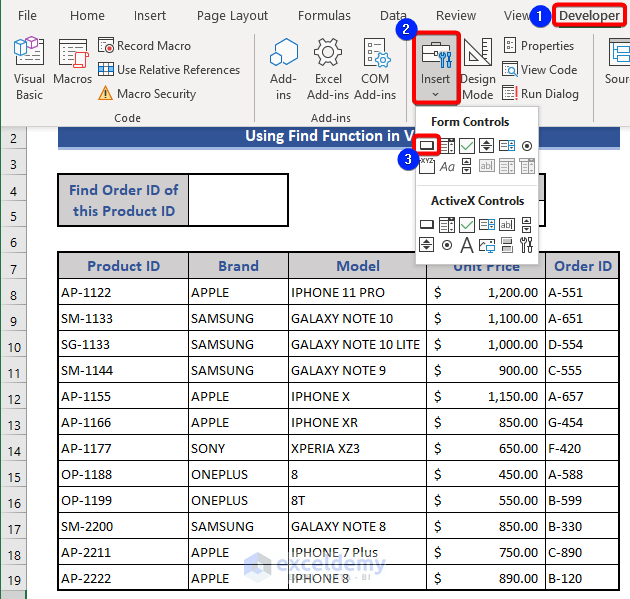
Task: Select cell containing XPERIA XZ3
Action: click(x=358, y=448)
